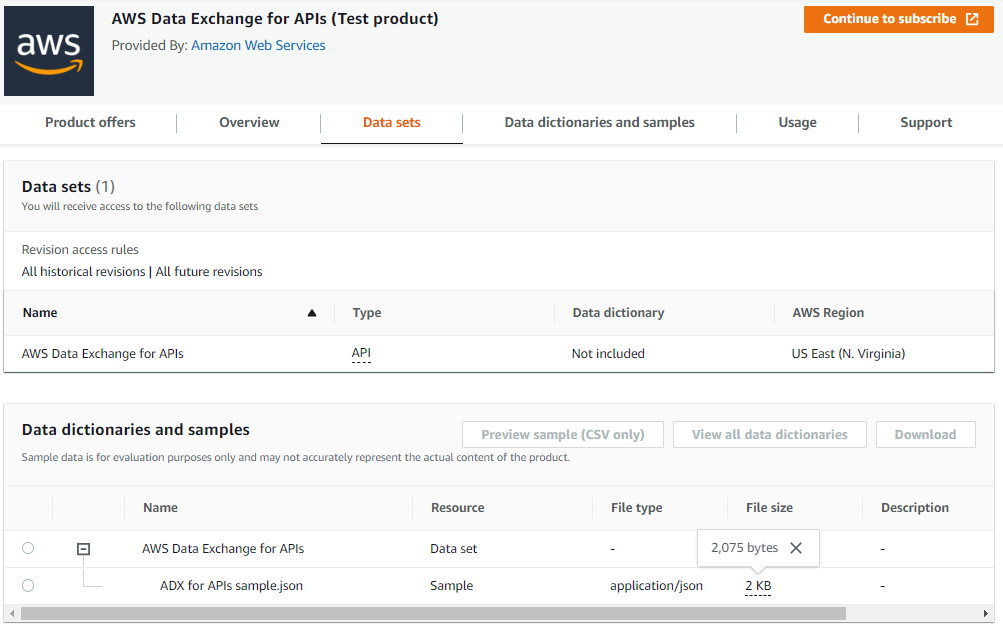Select the Data sets tab
1003x635 pixels.
[x=391, y=122]
